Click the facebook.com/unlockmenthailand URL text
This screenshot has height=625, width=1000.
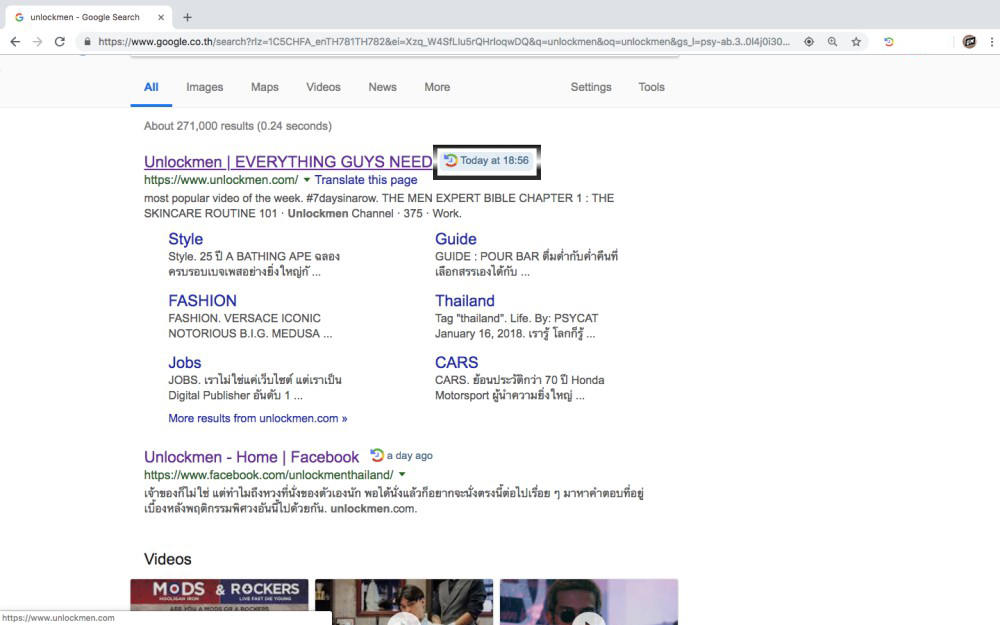pyautogui.click(x=268, y=474)
